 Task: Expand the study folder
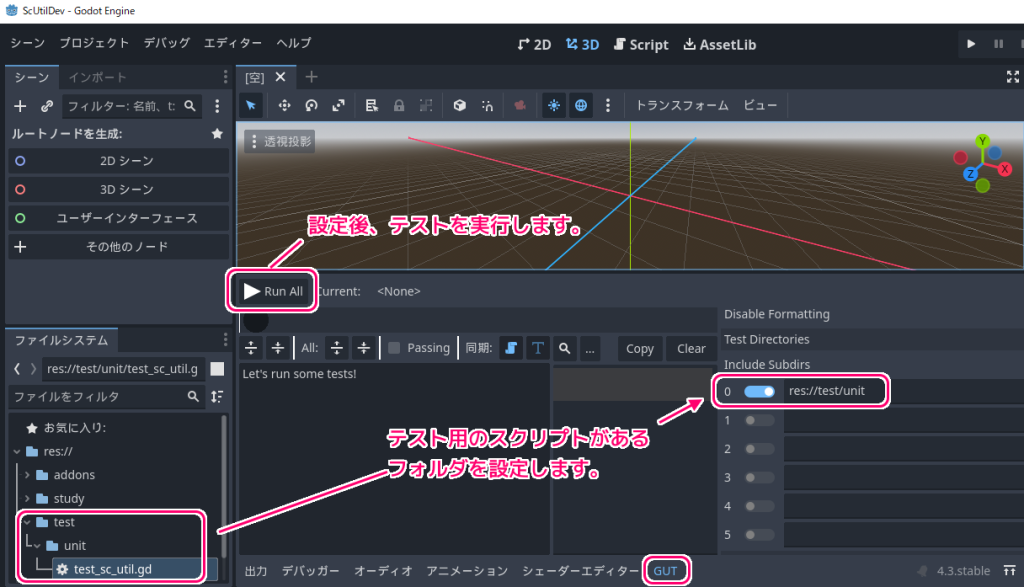pos(27,498)
